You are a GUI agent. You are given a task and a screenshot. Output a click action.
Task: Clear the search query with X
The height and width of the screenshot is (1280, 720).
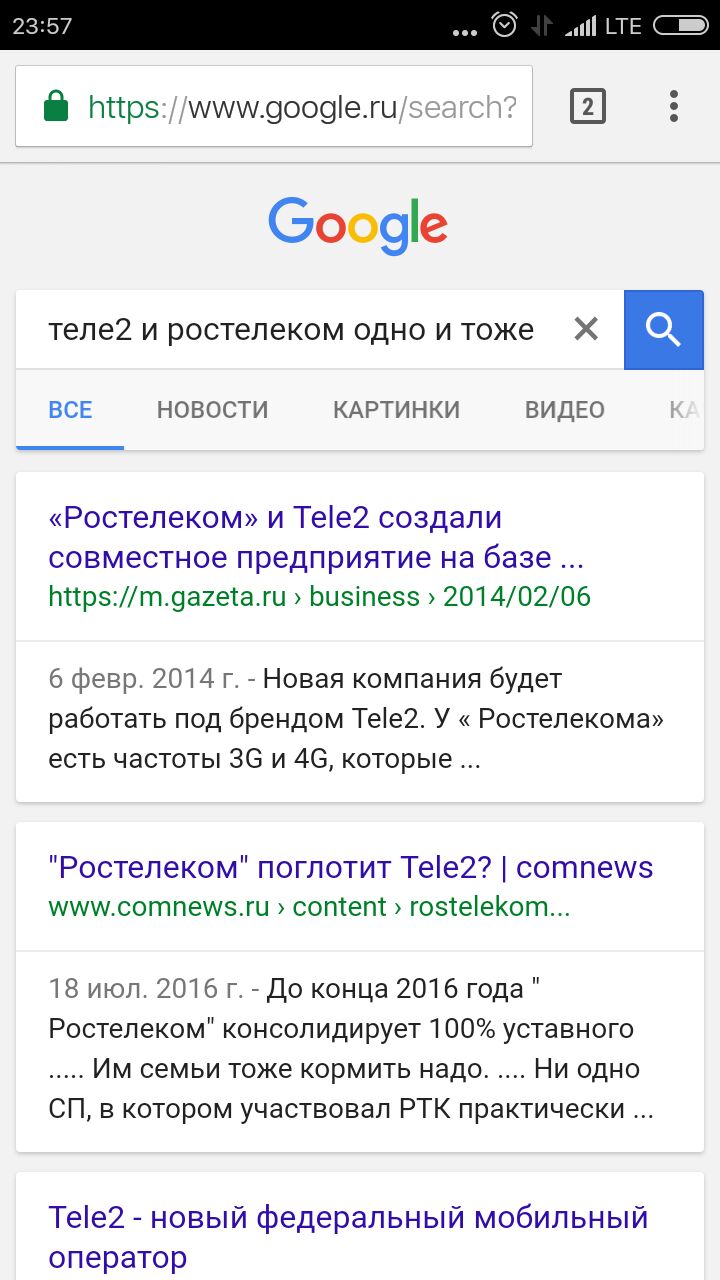point(586,329)
